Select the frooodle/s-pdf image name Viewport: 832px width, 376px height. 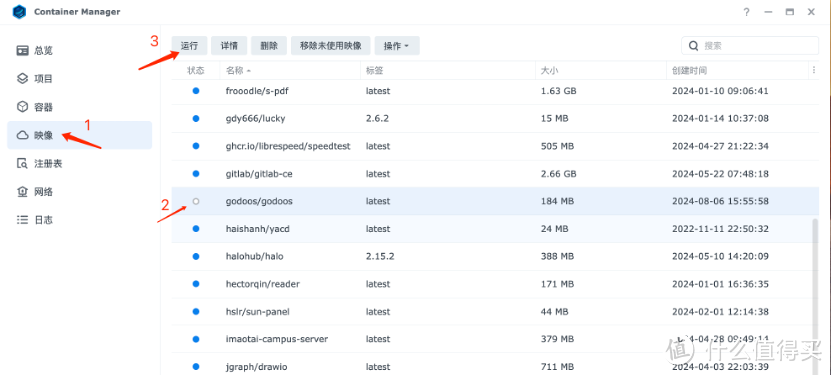click(257, 91)
